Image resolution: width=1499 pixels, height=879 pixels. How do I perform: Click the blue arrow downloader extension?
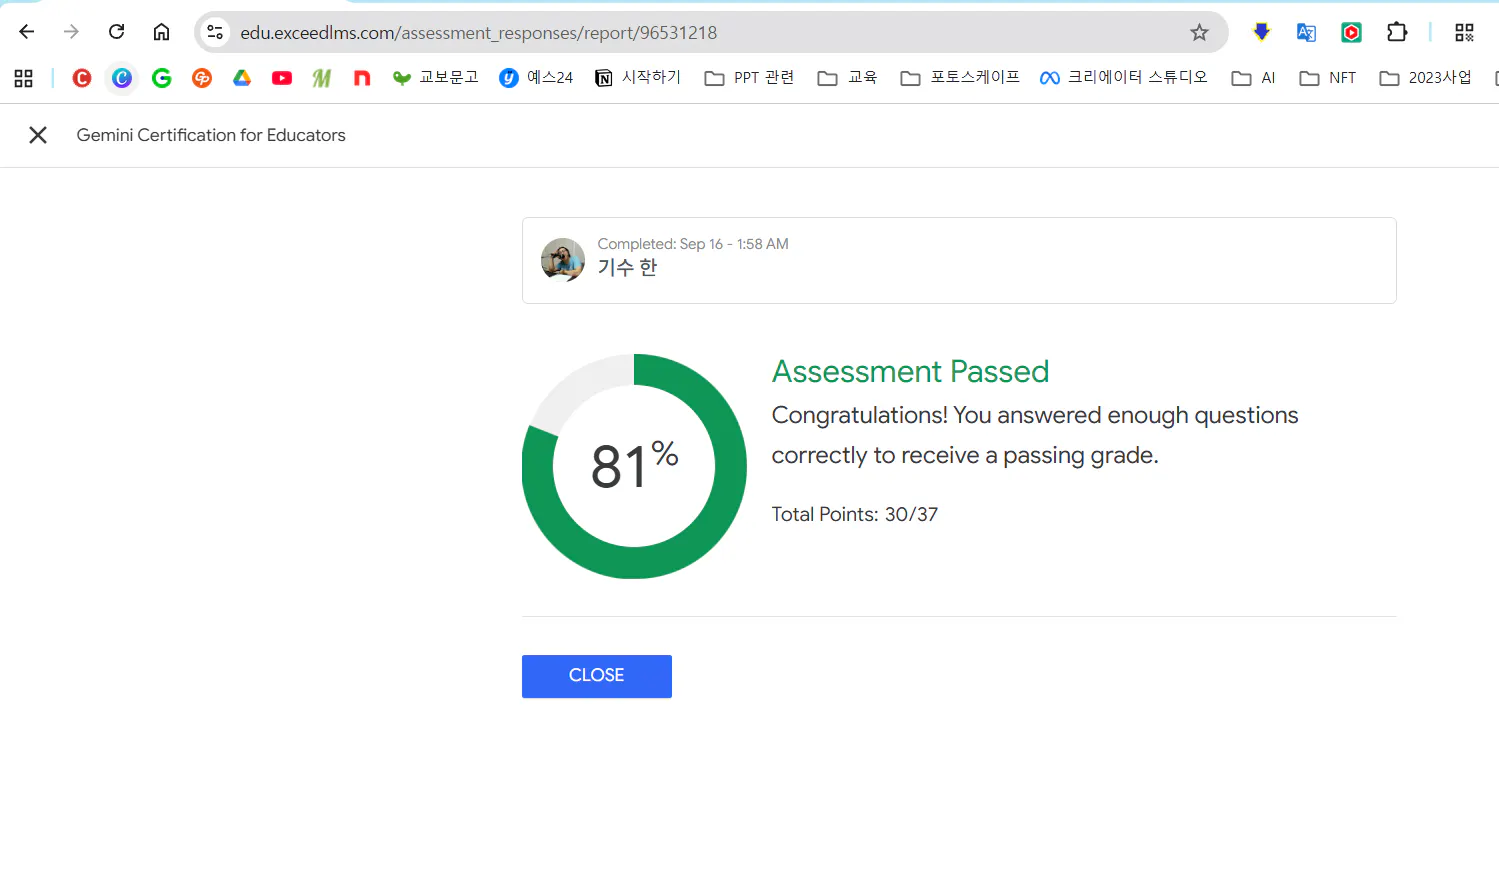tap(1260, 31)
